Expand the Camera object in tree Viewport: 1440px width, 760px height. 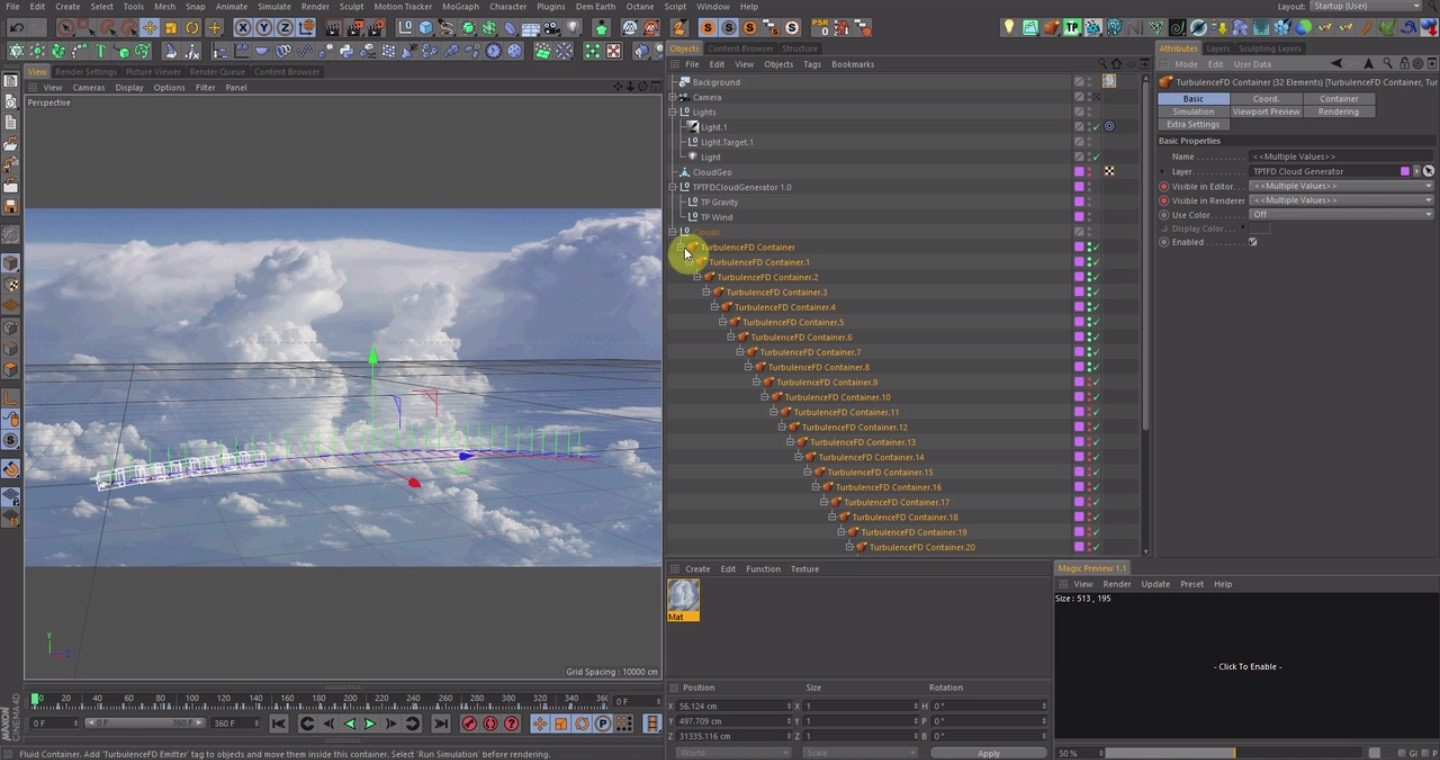pos(673,97)
